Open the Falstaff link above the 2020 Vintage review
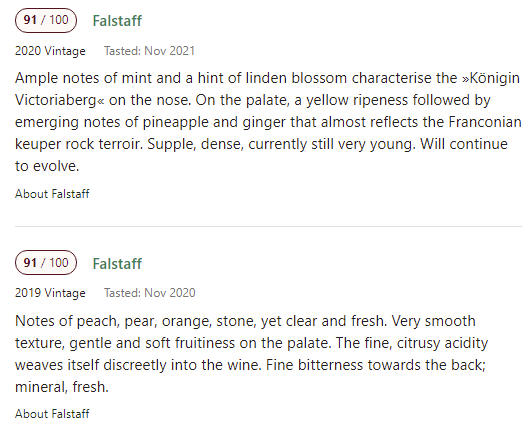The height and width of the screenshot is (429, 532). (117, 21)
